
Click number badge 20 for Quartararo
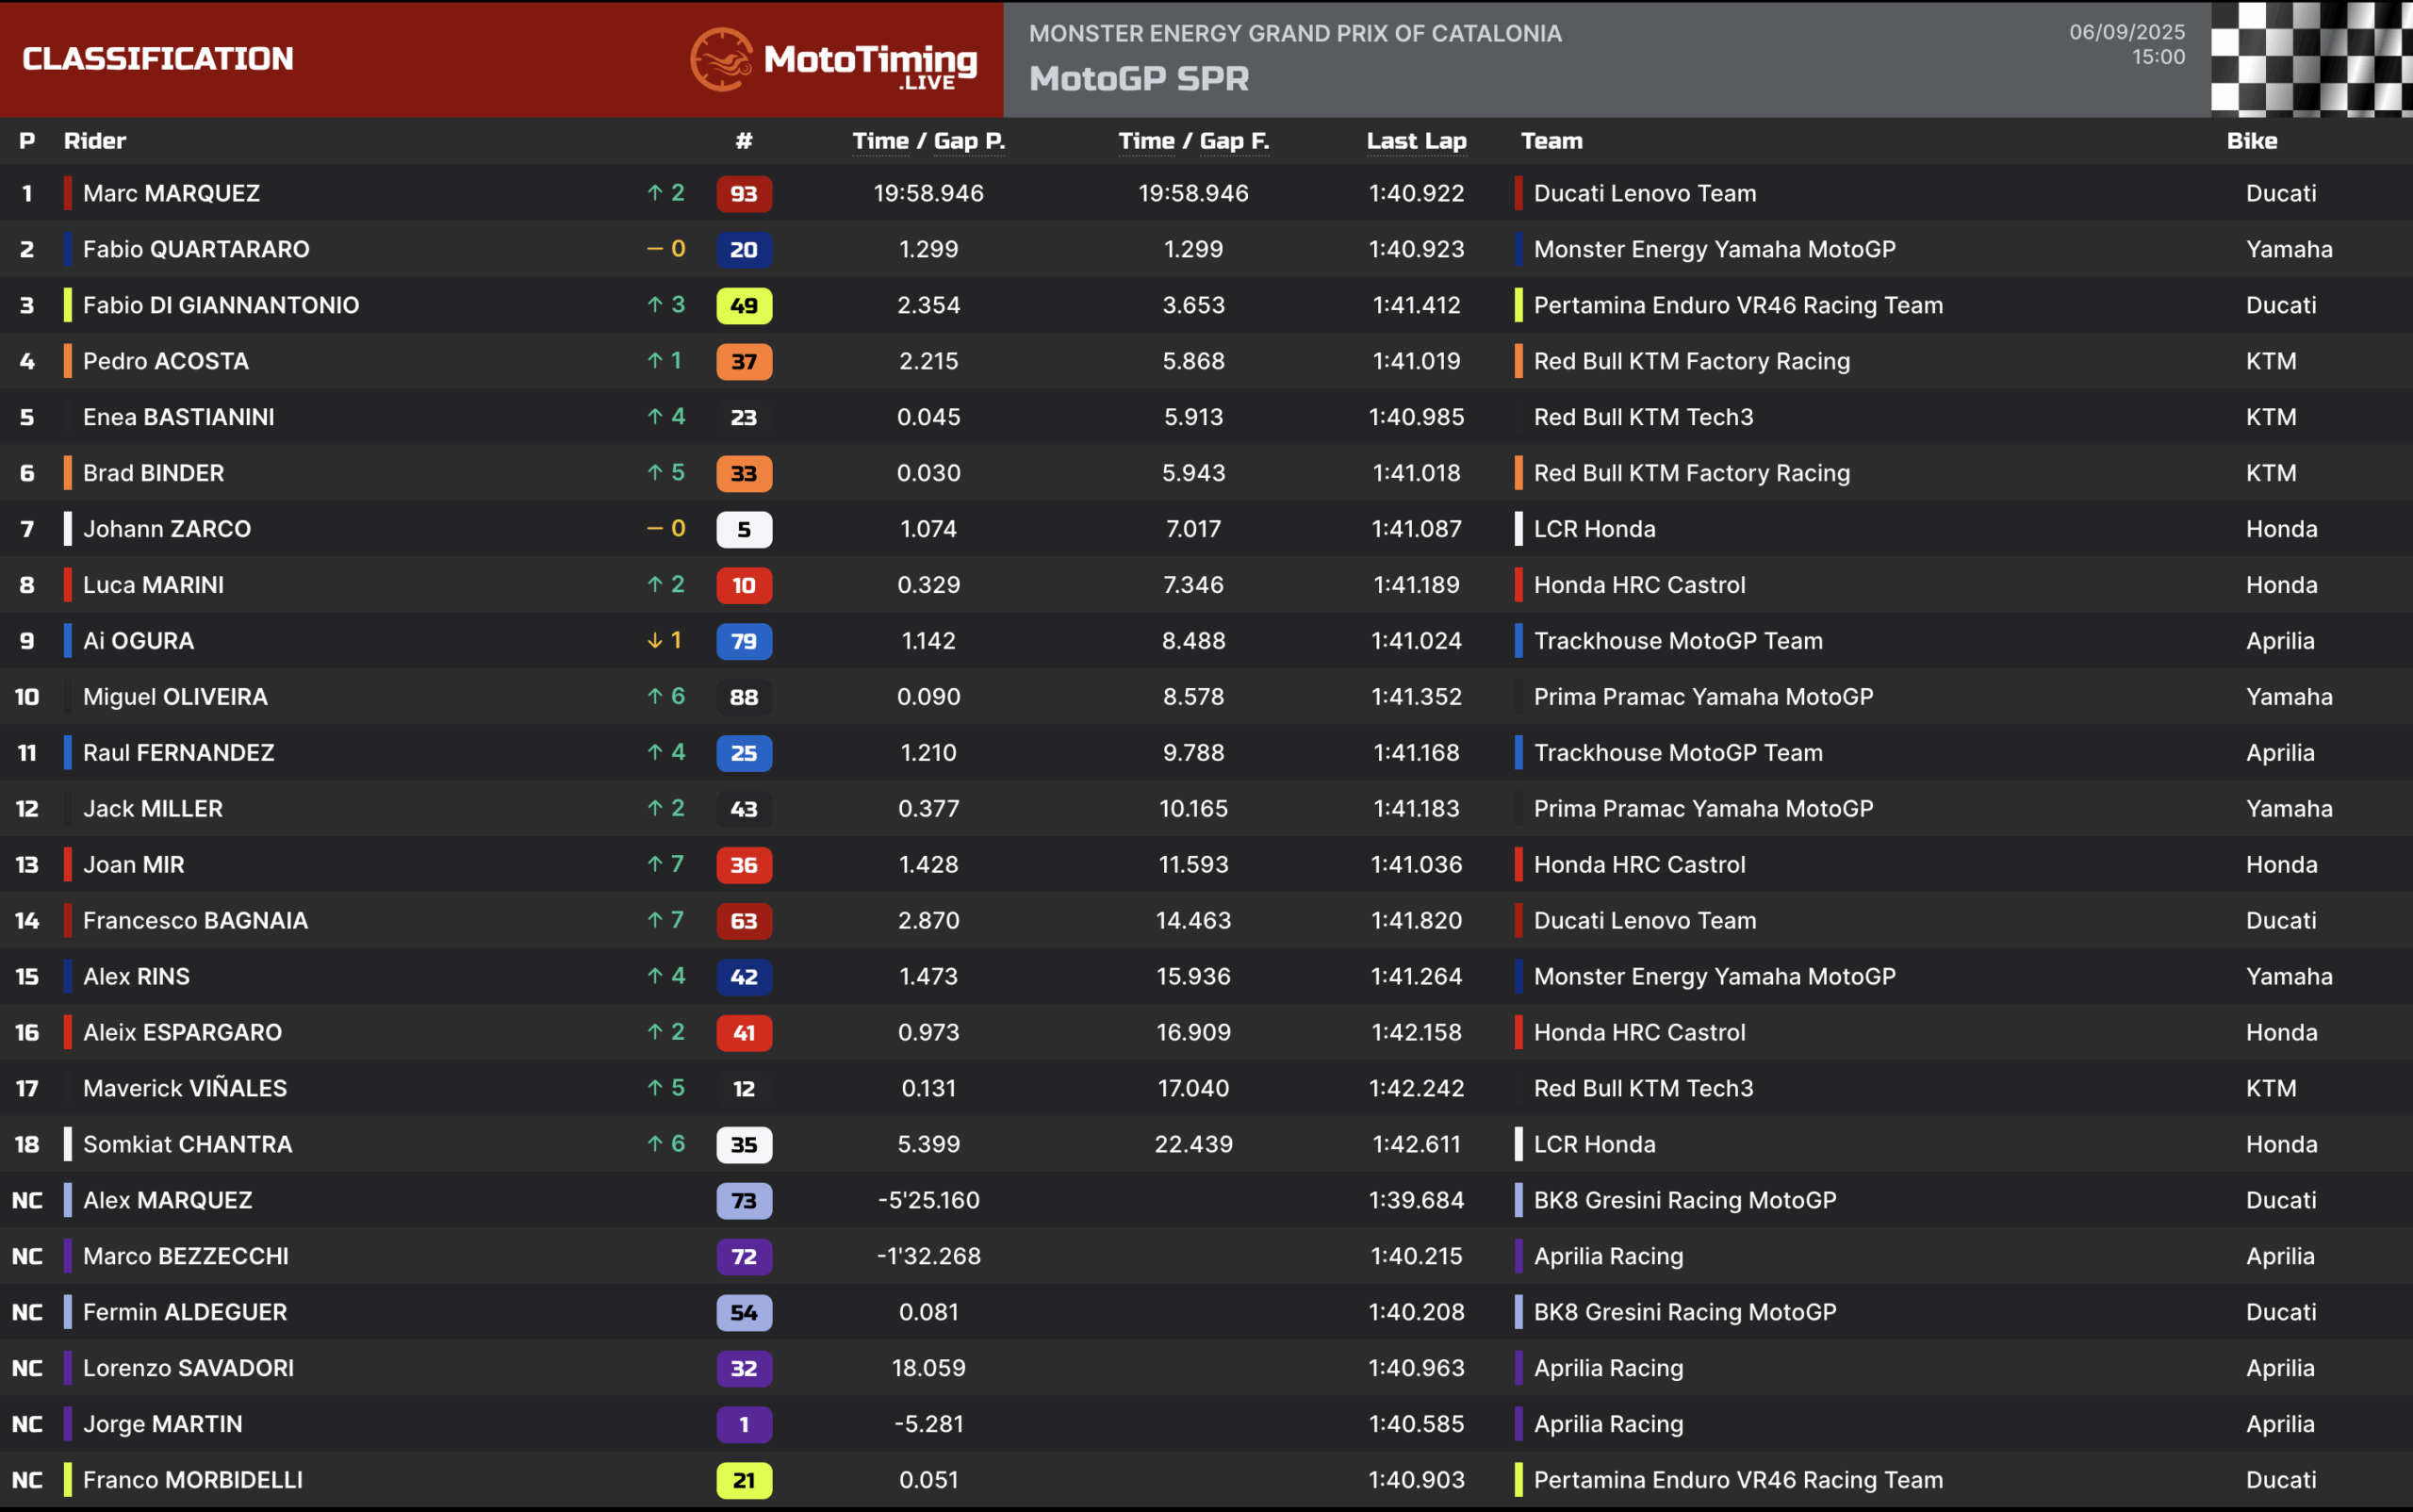[744, 250]
